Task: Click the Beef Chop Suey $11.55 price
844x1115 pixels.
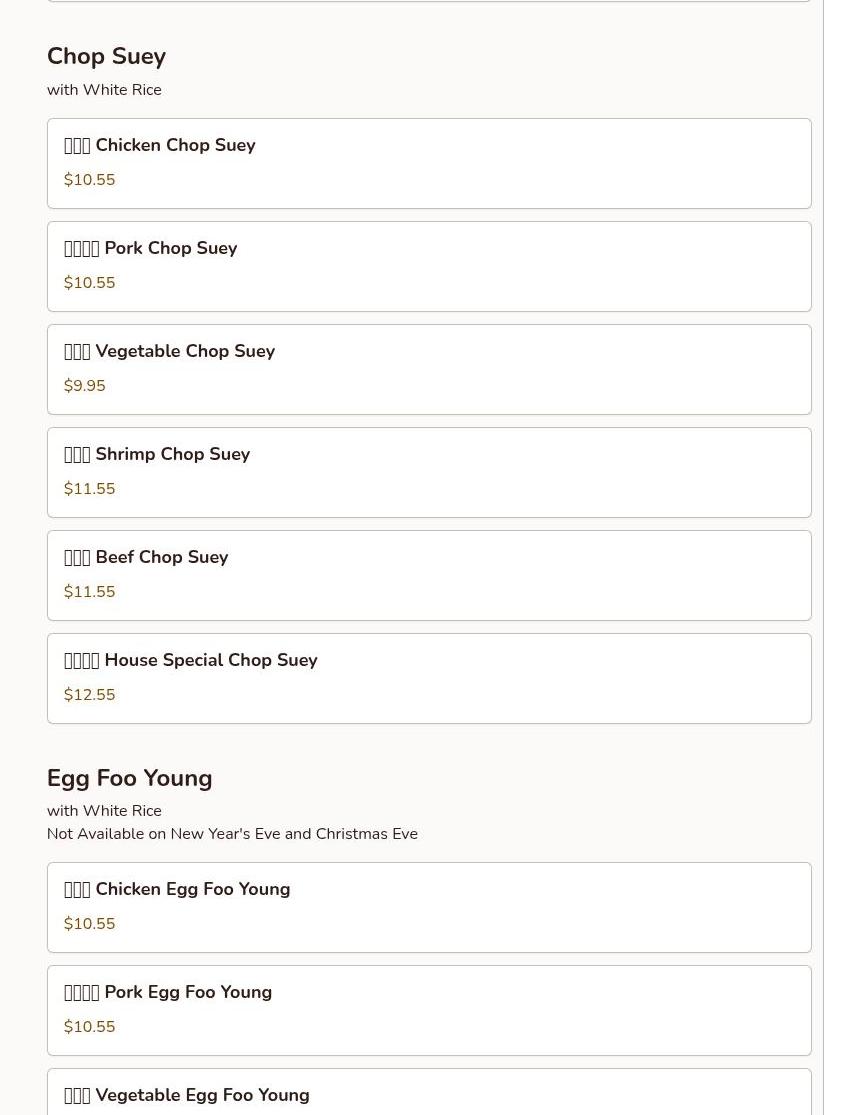Action: pos(89,592)
